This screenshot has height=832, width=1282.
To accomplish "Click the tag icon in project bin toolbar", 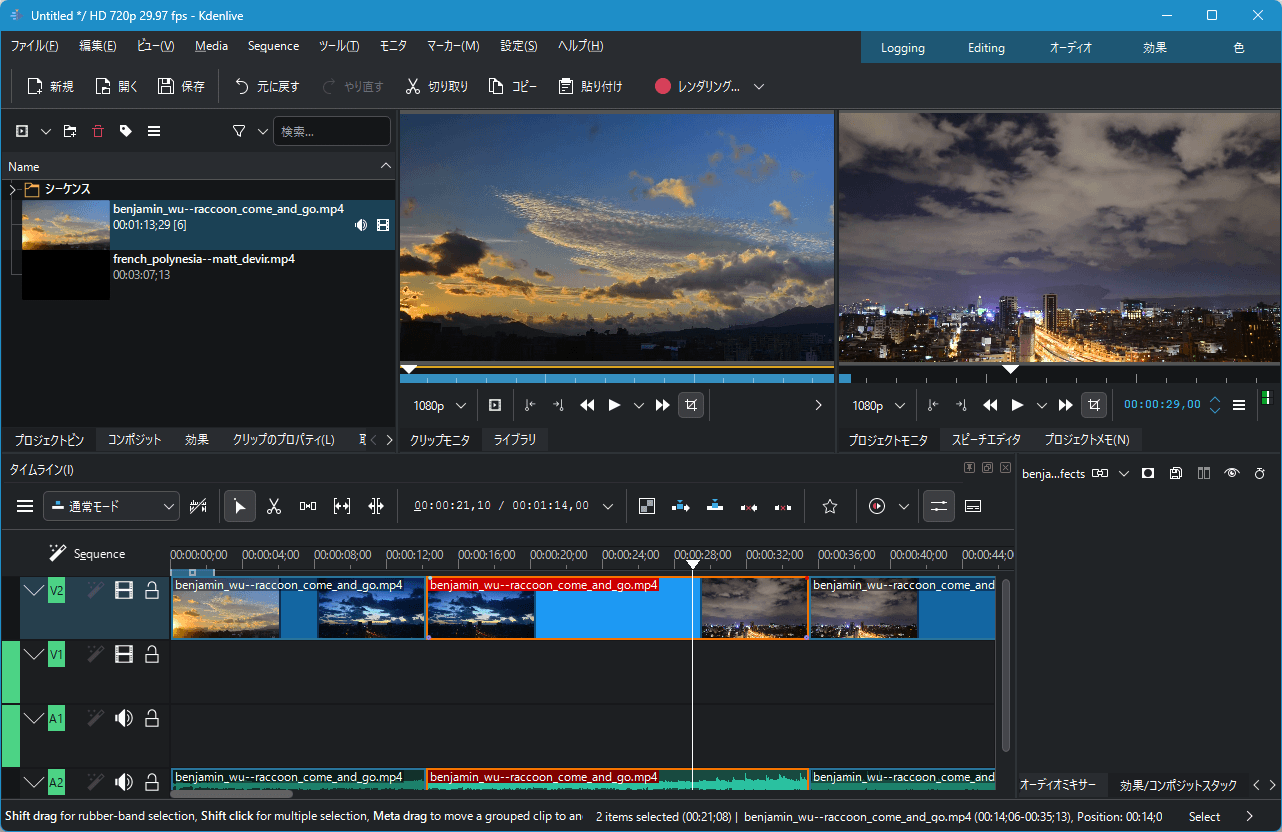I will pos(125,131).
